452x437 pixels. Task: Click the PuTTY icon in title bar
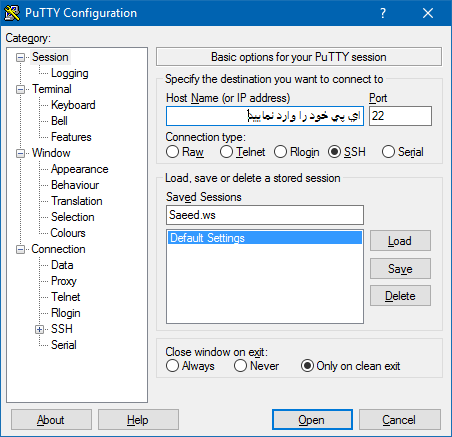pyautogui.click(x=12, y=13)
